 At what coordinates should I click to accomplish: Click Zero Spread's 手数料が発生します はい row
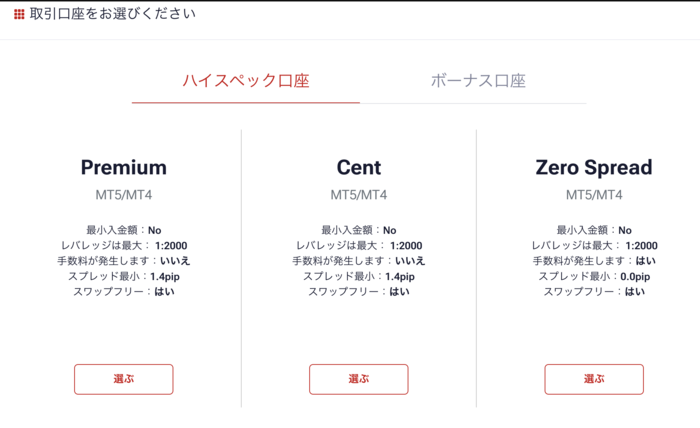[594, 261]
